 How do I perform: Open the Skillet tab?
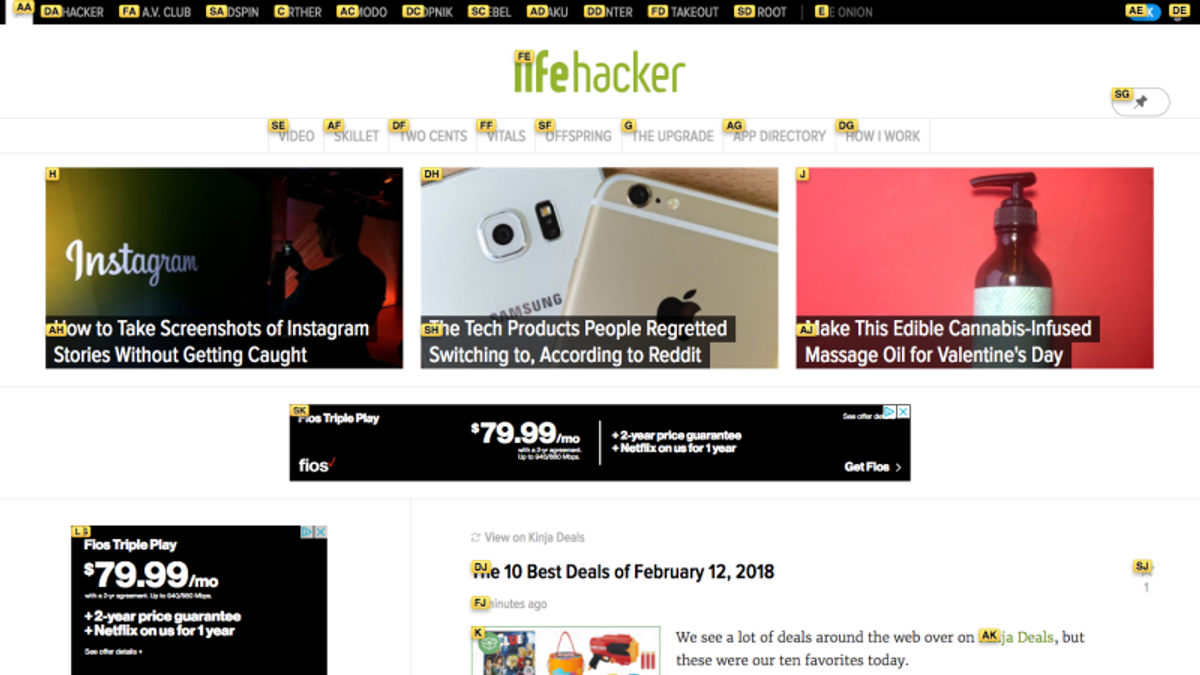coord(356,136)
